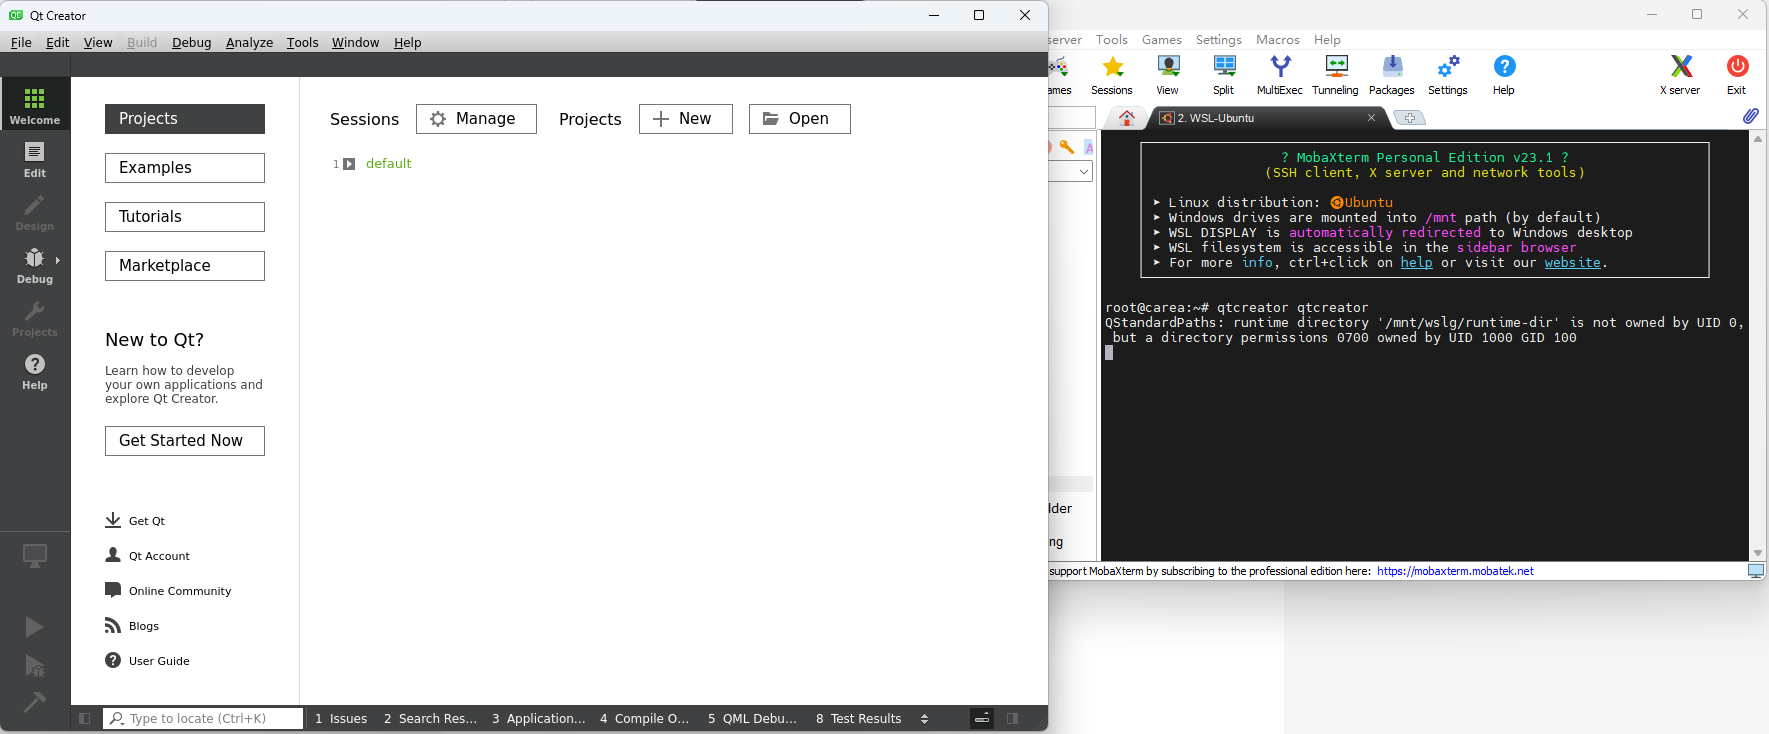Click the Exit power icon in MobaXterm
The width and height of the screenshot is (1769, 734).
tap(1737, 76)
